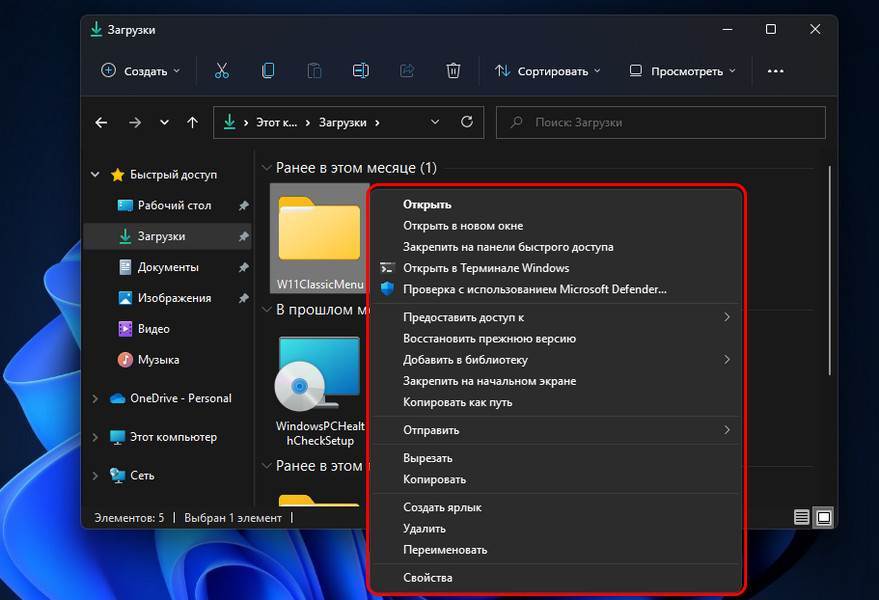The width and height of the screenshot is (879, 600).
Task: Choose Копировать как путь in context menu
Action: (x=457, y=402)
